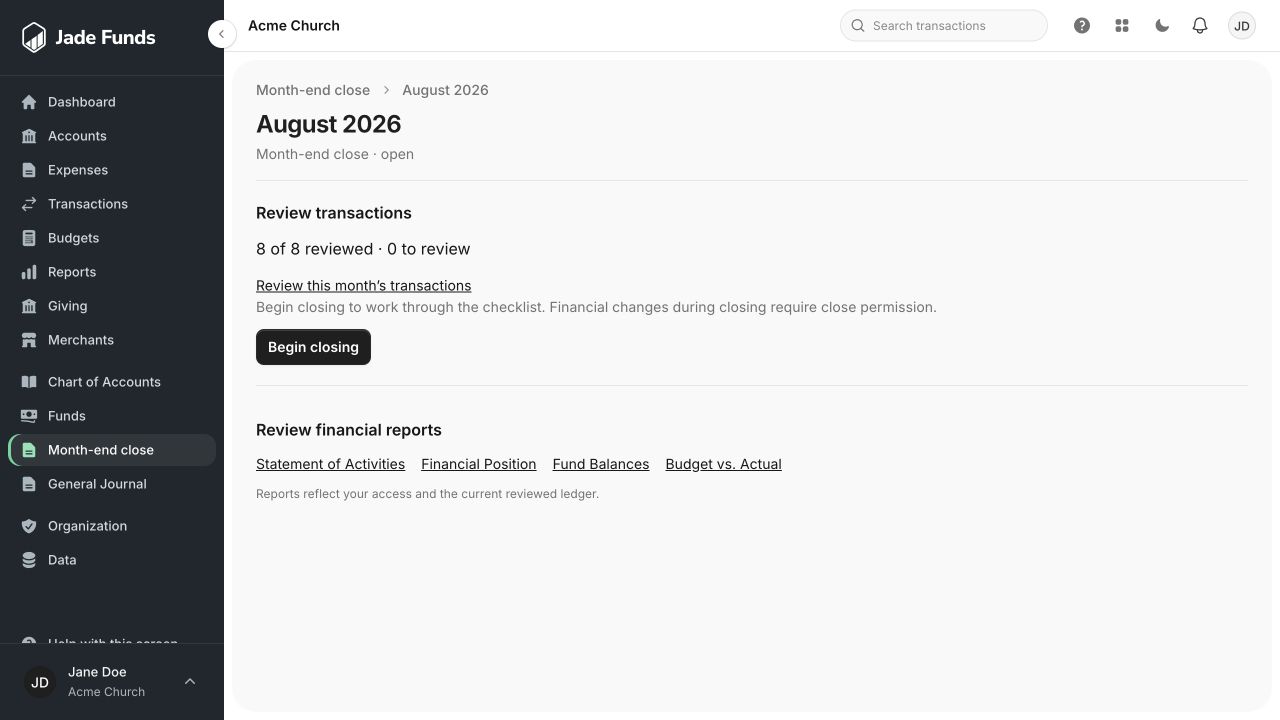The height and width of the screenshot is (720, 1280).
Task: Click the '8 of 8 reviewed' status text
Action: point(314,249)
